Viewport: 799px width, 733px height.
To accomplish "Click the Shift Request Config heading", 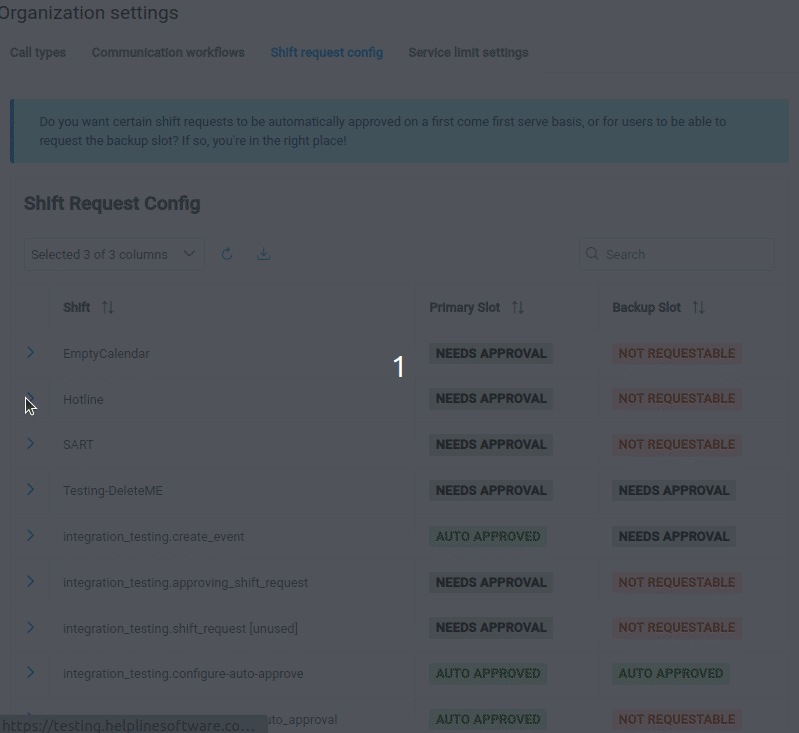I will tap(112, 203).
